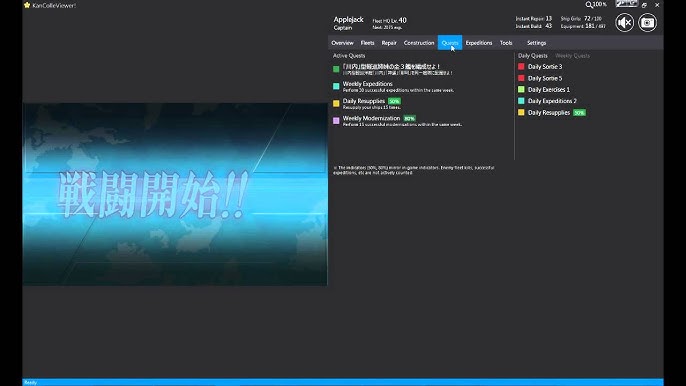Click the Active Quests heading

tap(349, 56)
